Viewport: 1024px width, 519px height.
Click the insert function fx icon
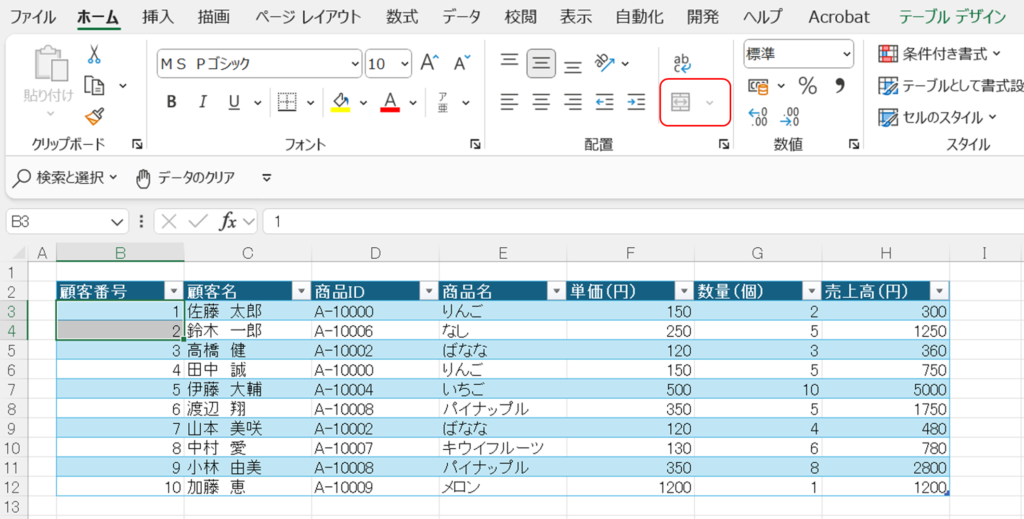(228, 221)
